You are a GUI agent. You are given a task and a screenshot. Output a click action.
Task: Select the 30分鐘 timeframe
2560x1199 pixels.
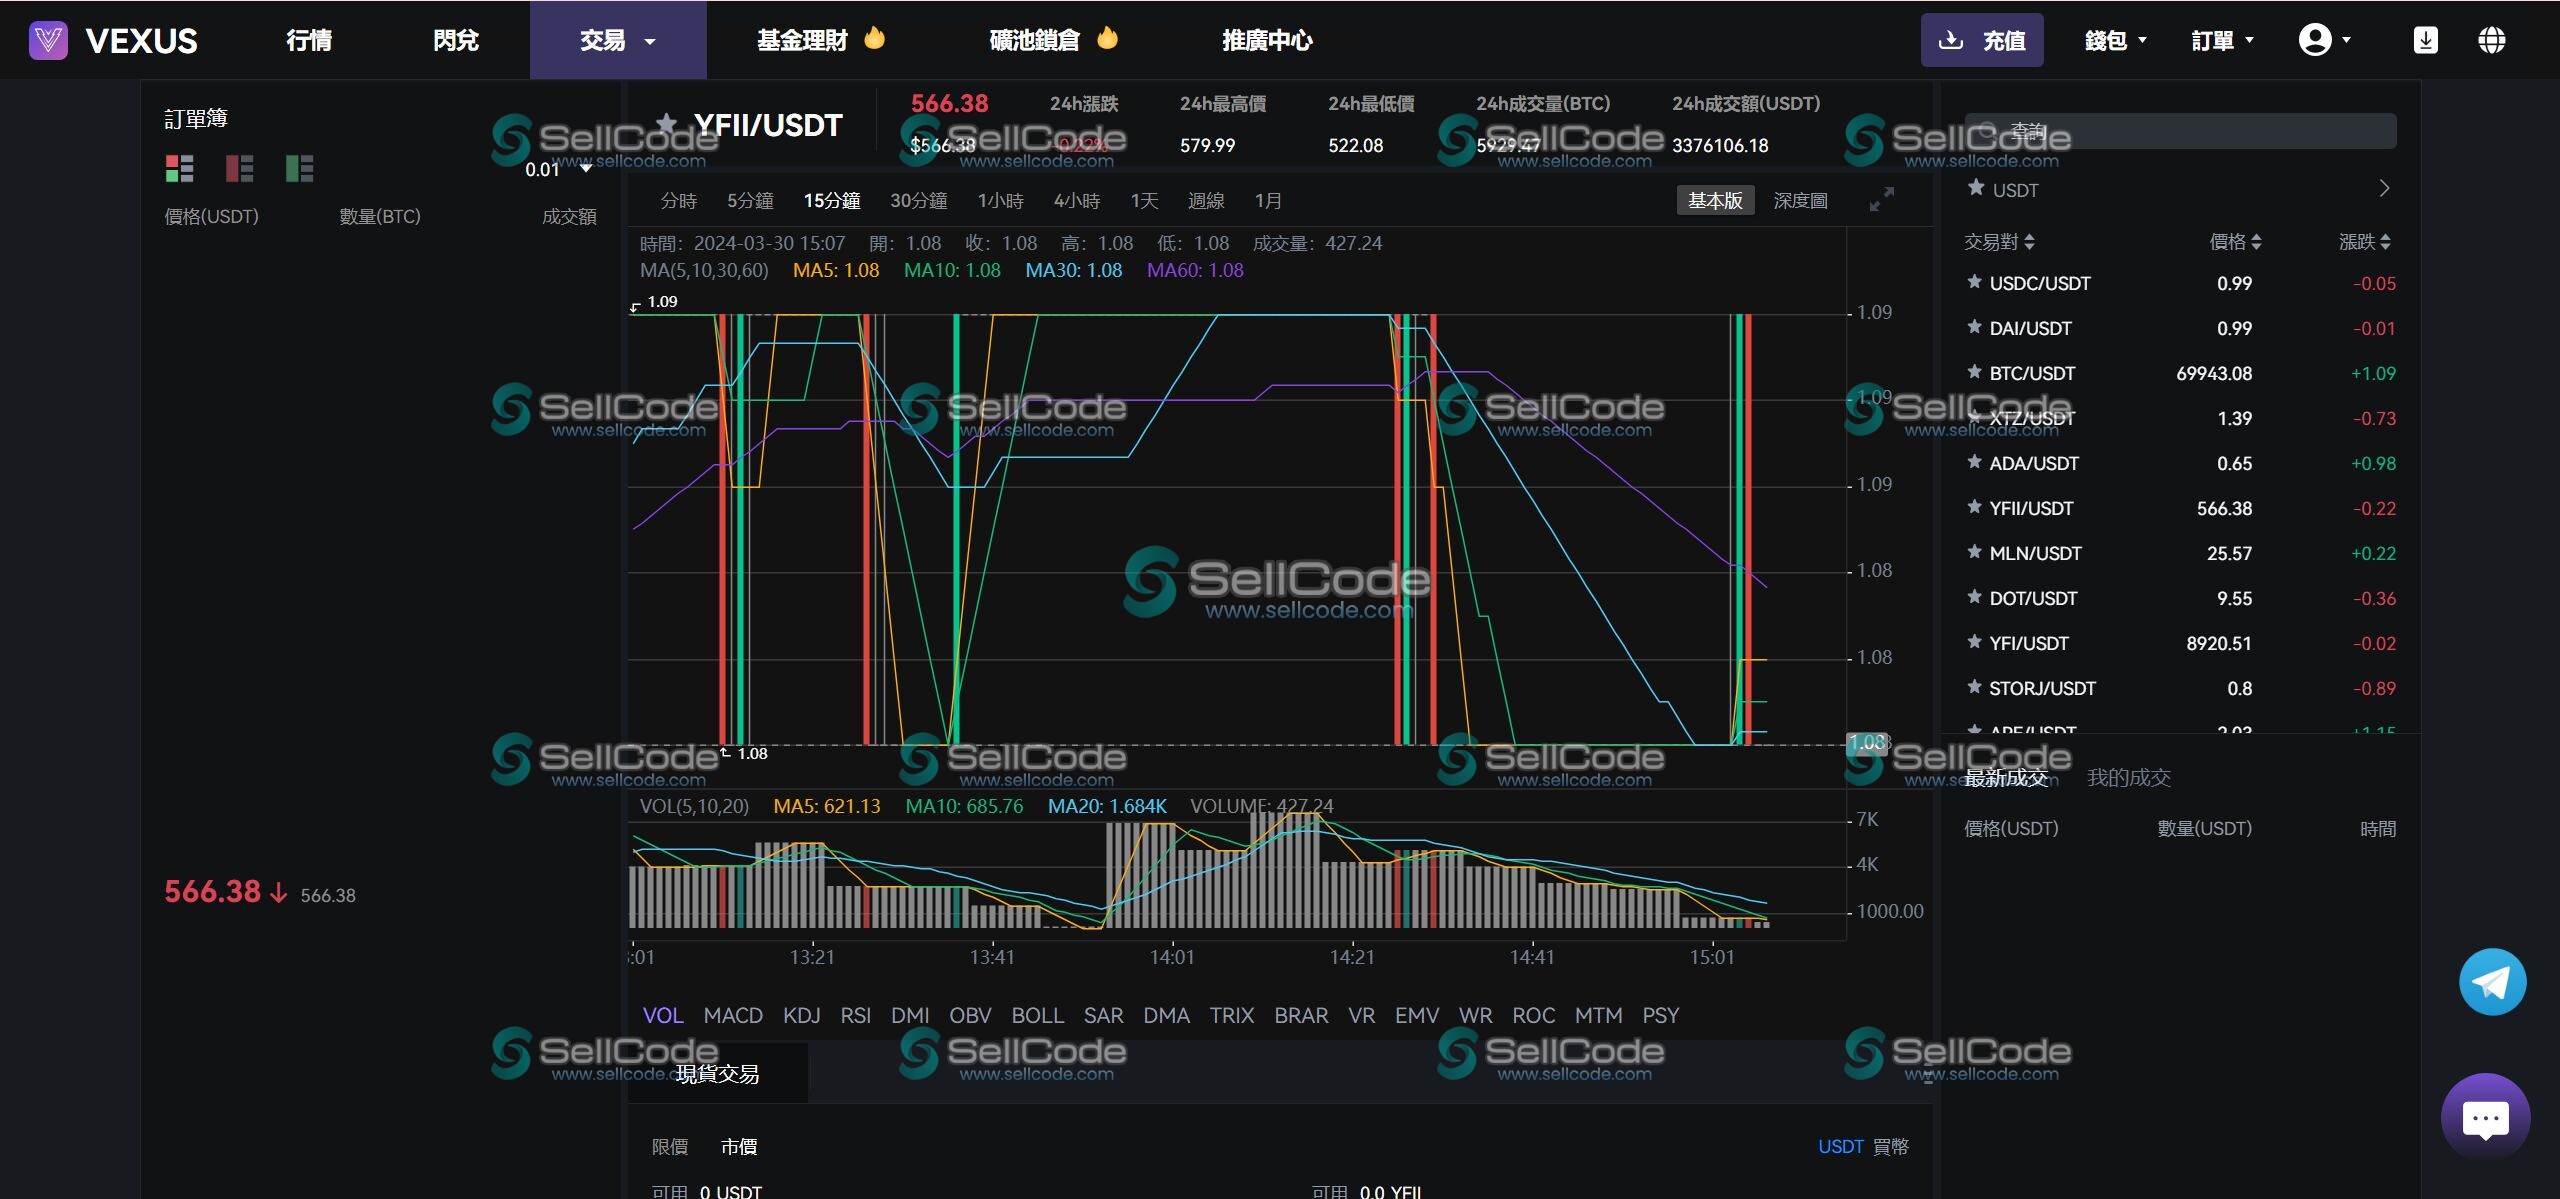[918, 201]
